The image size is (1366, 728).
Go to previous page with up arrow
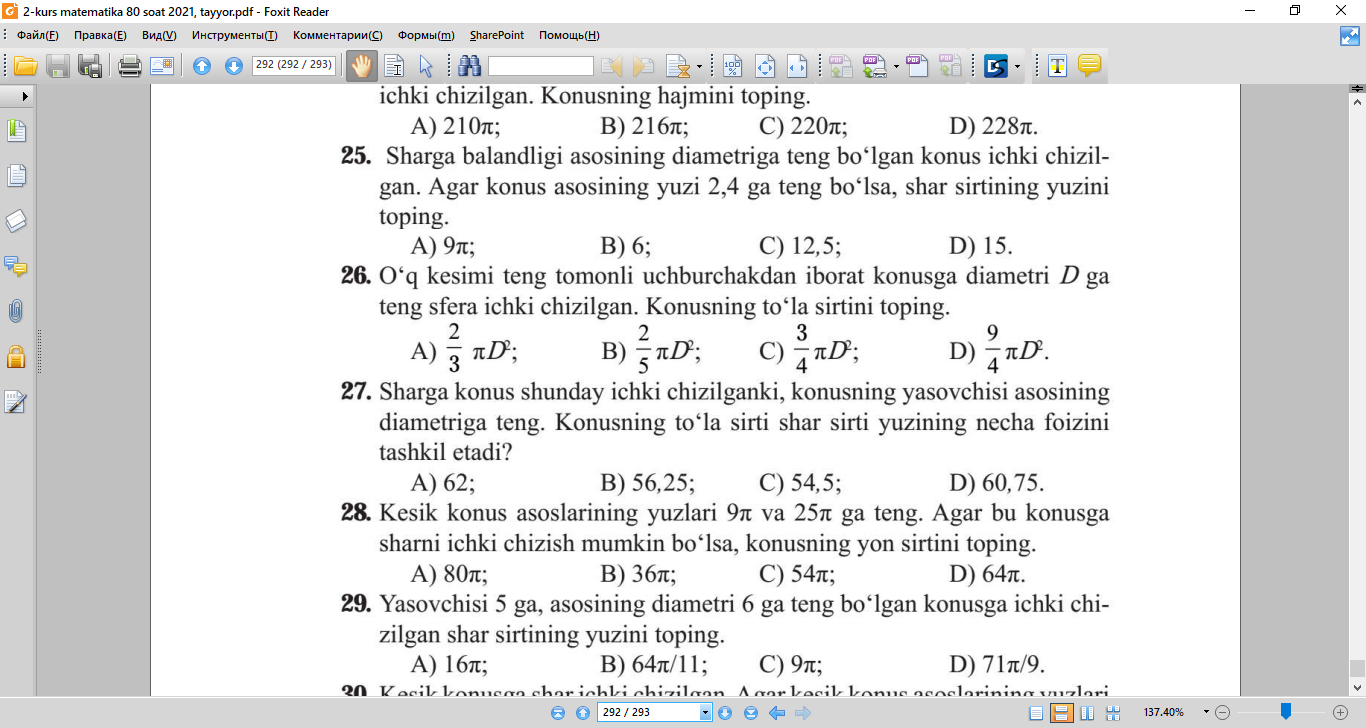202,67
